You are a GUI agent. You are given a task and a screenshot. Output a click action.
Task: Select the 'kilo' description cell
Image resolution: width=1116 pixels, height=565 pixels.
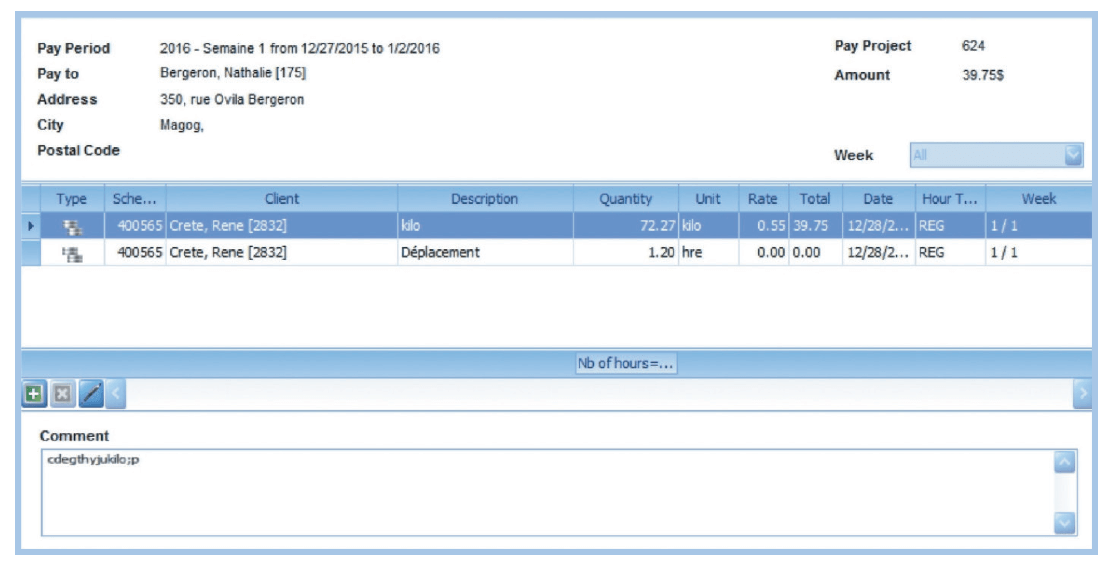click(x=485, y=226)
